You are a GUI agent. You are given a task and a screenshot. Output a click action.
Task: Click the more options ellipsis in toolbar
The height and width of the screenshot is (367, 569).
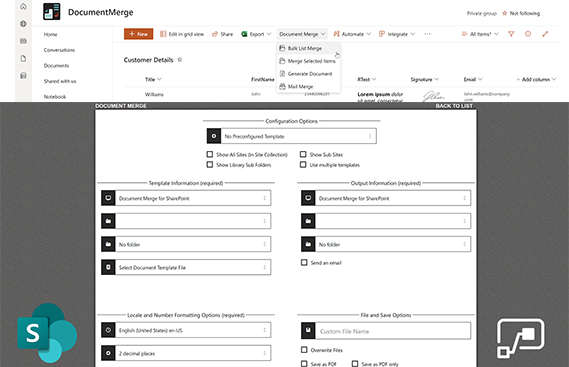(427, 34)
